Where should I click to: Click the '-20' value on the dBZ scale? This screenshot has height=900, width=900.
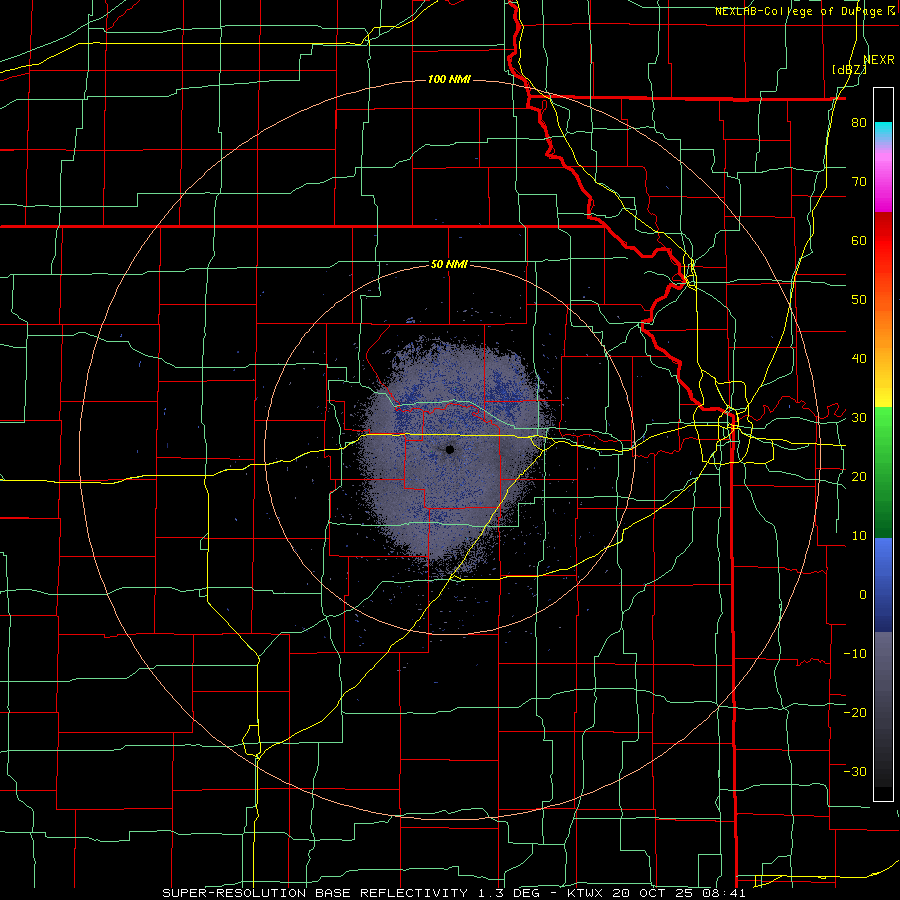click(x=855, y=712)
